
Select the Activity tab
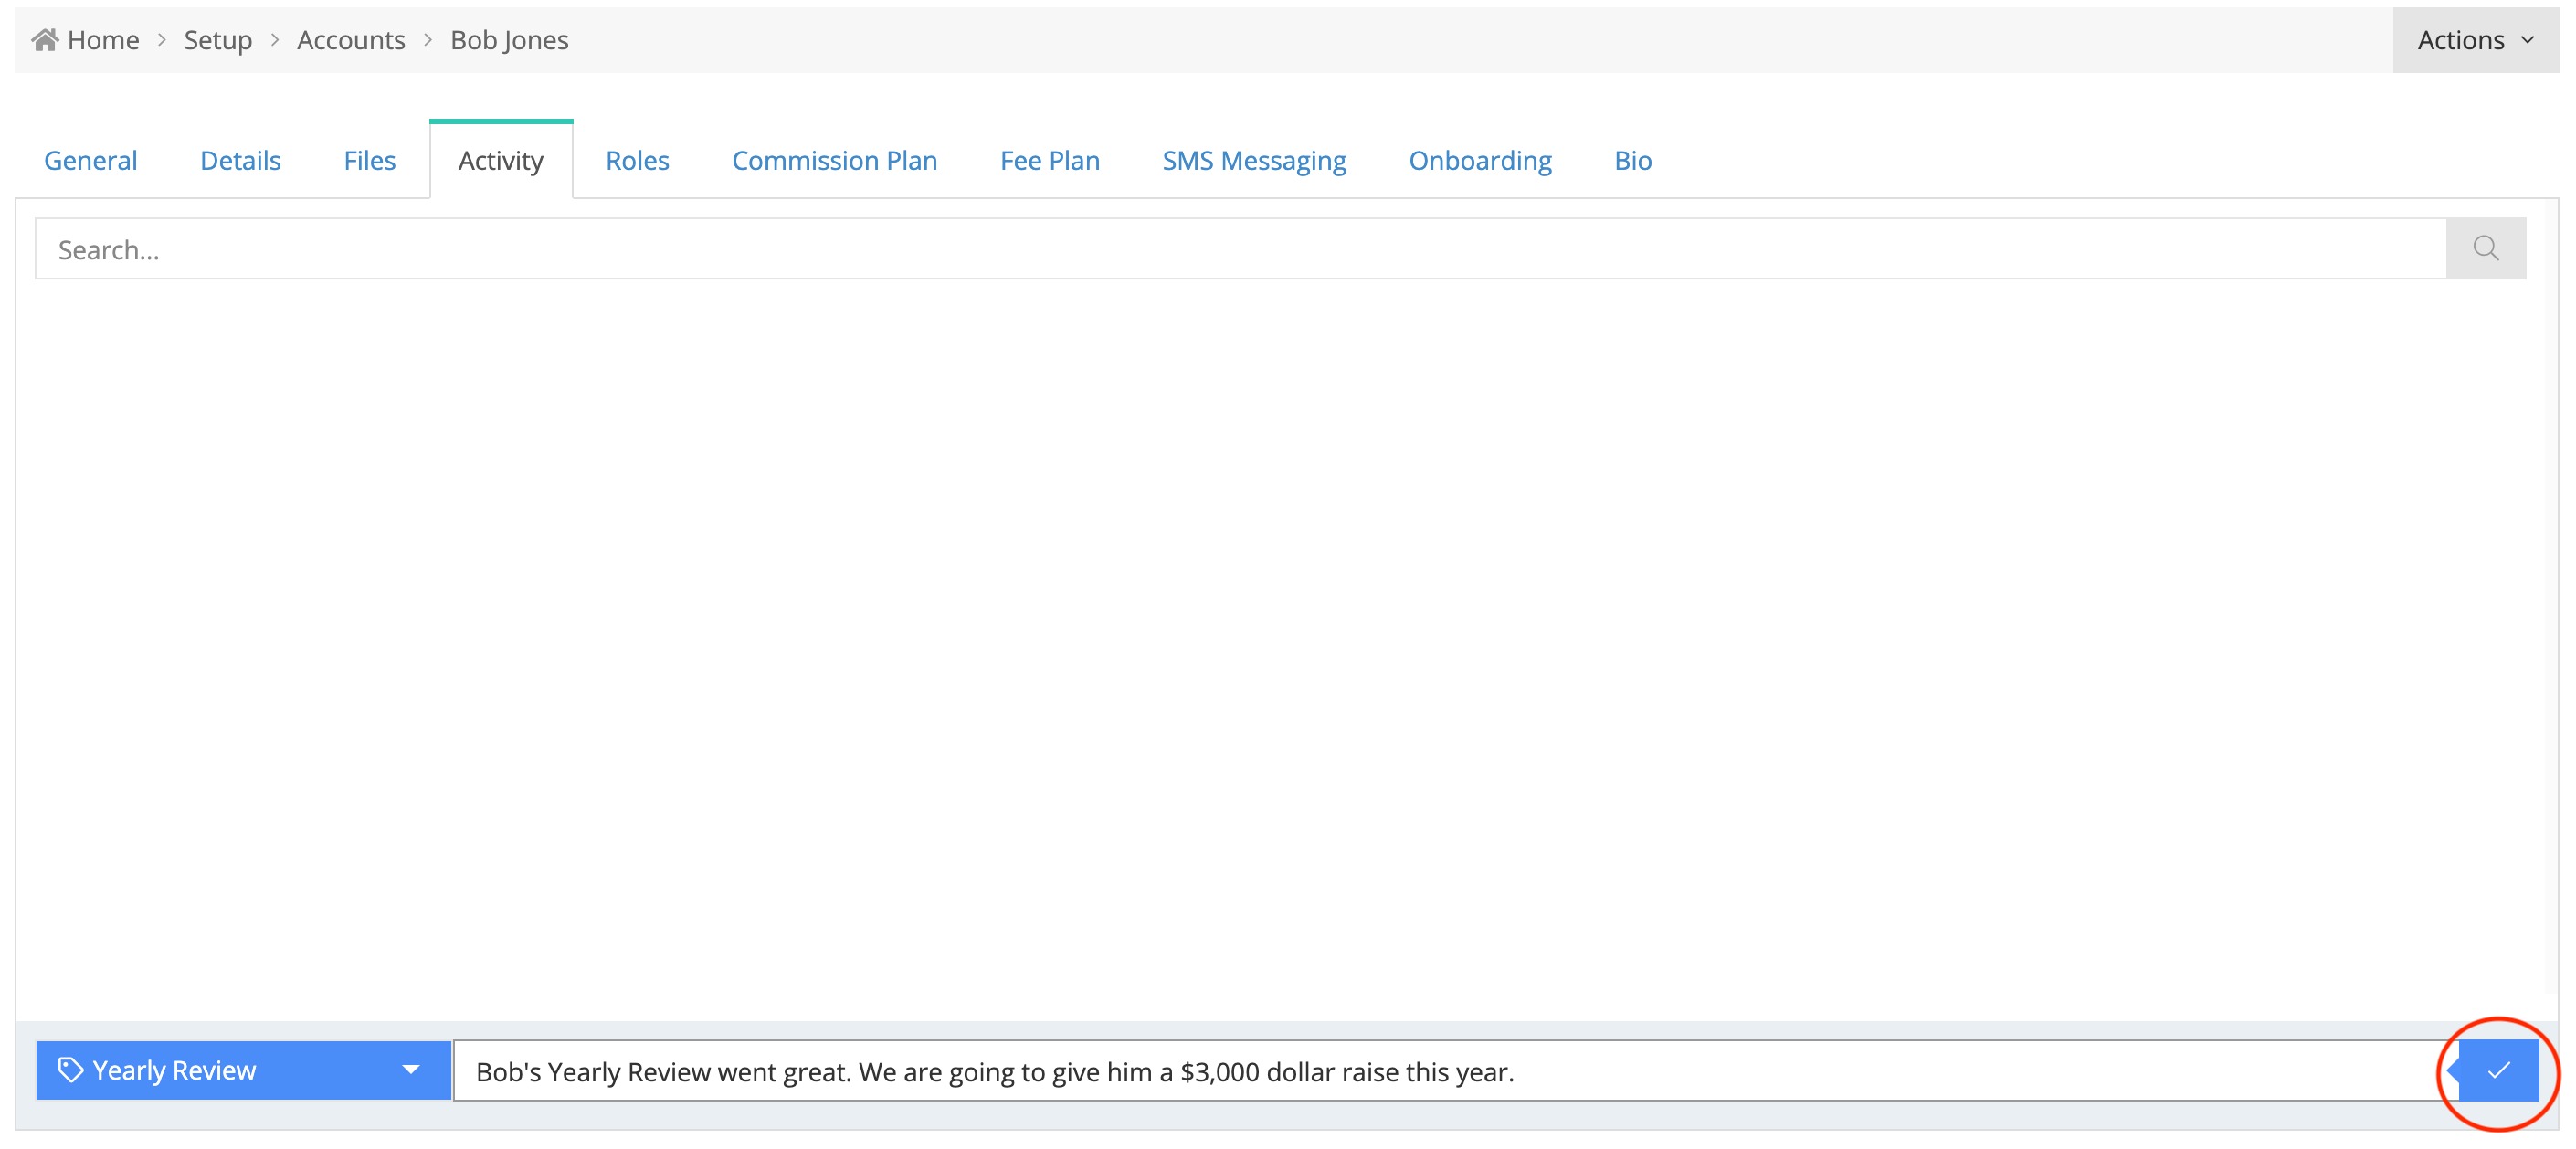point(500,160)
